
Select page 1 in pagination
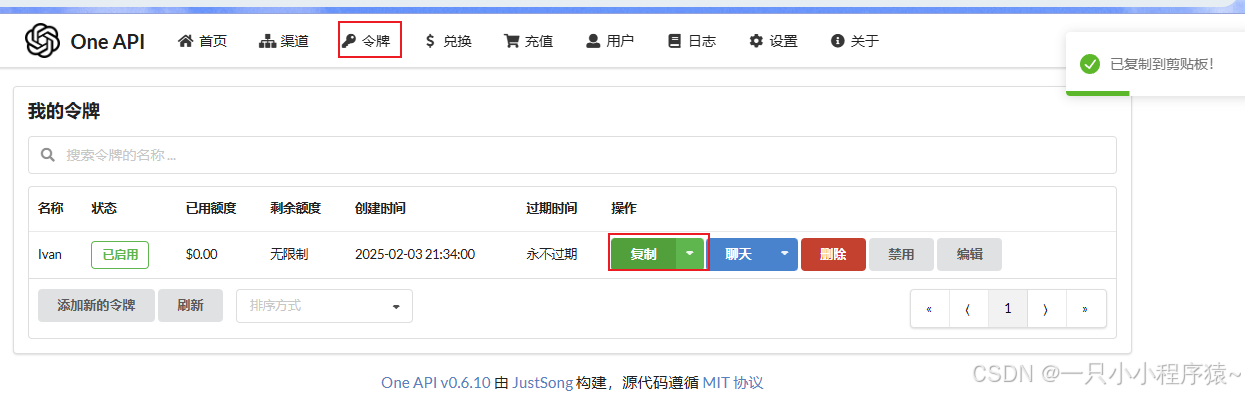coord(1008,309)
